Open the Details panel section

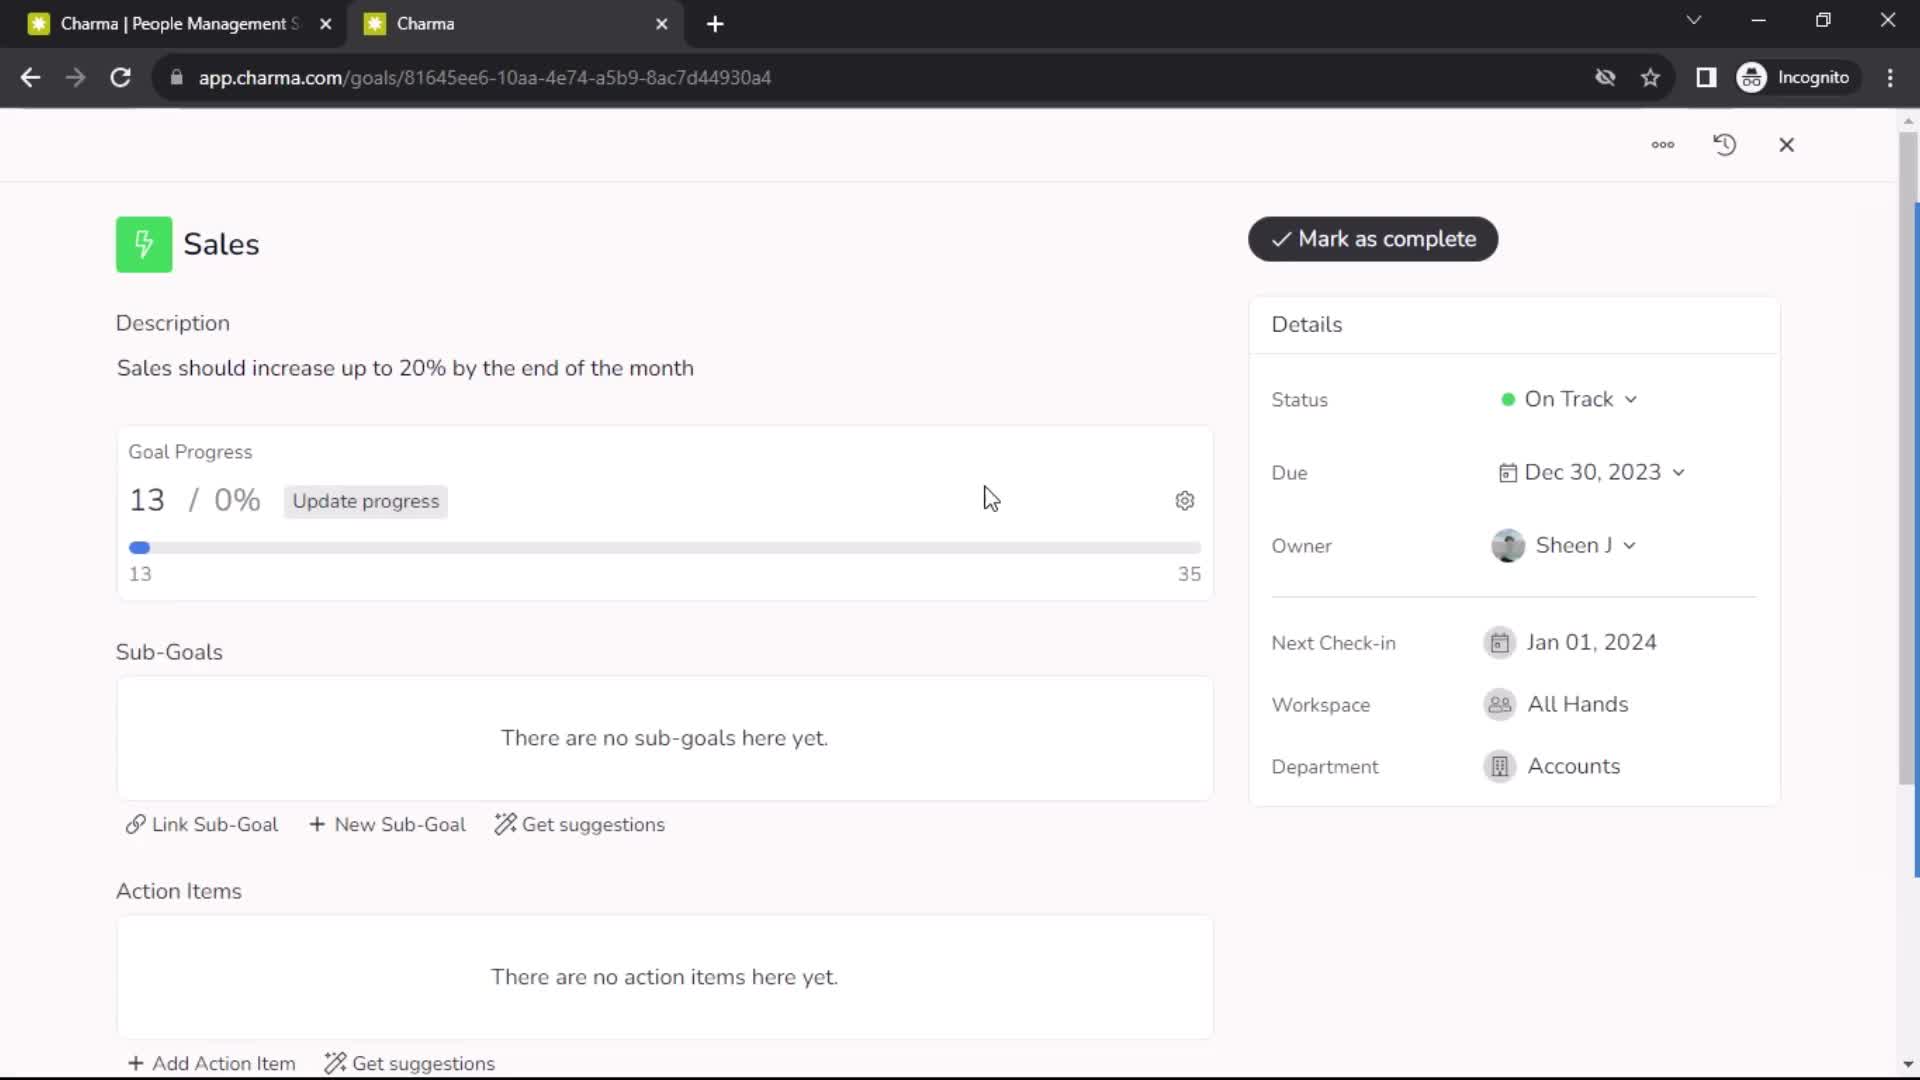[1305, 324]
